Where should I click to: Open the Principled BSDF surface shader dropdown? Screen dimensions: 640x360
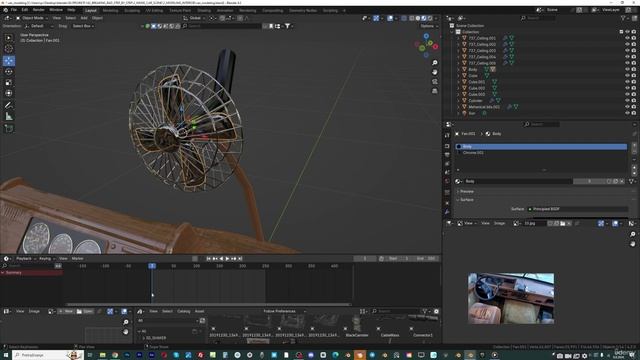pos(578,209)
